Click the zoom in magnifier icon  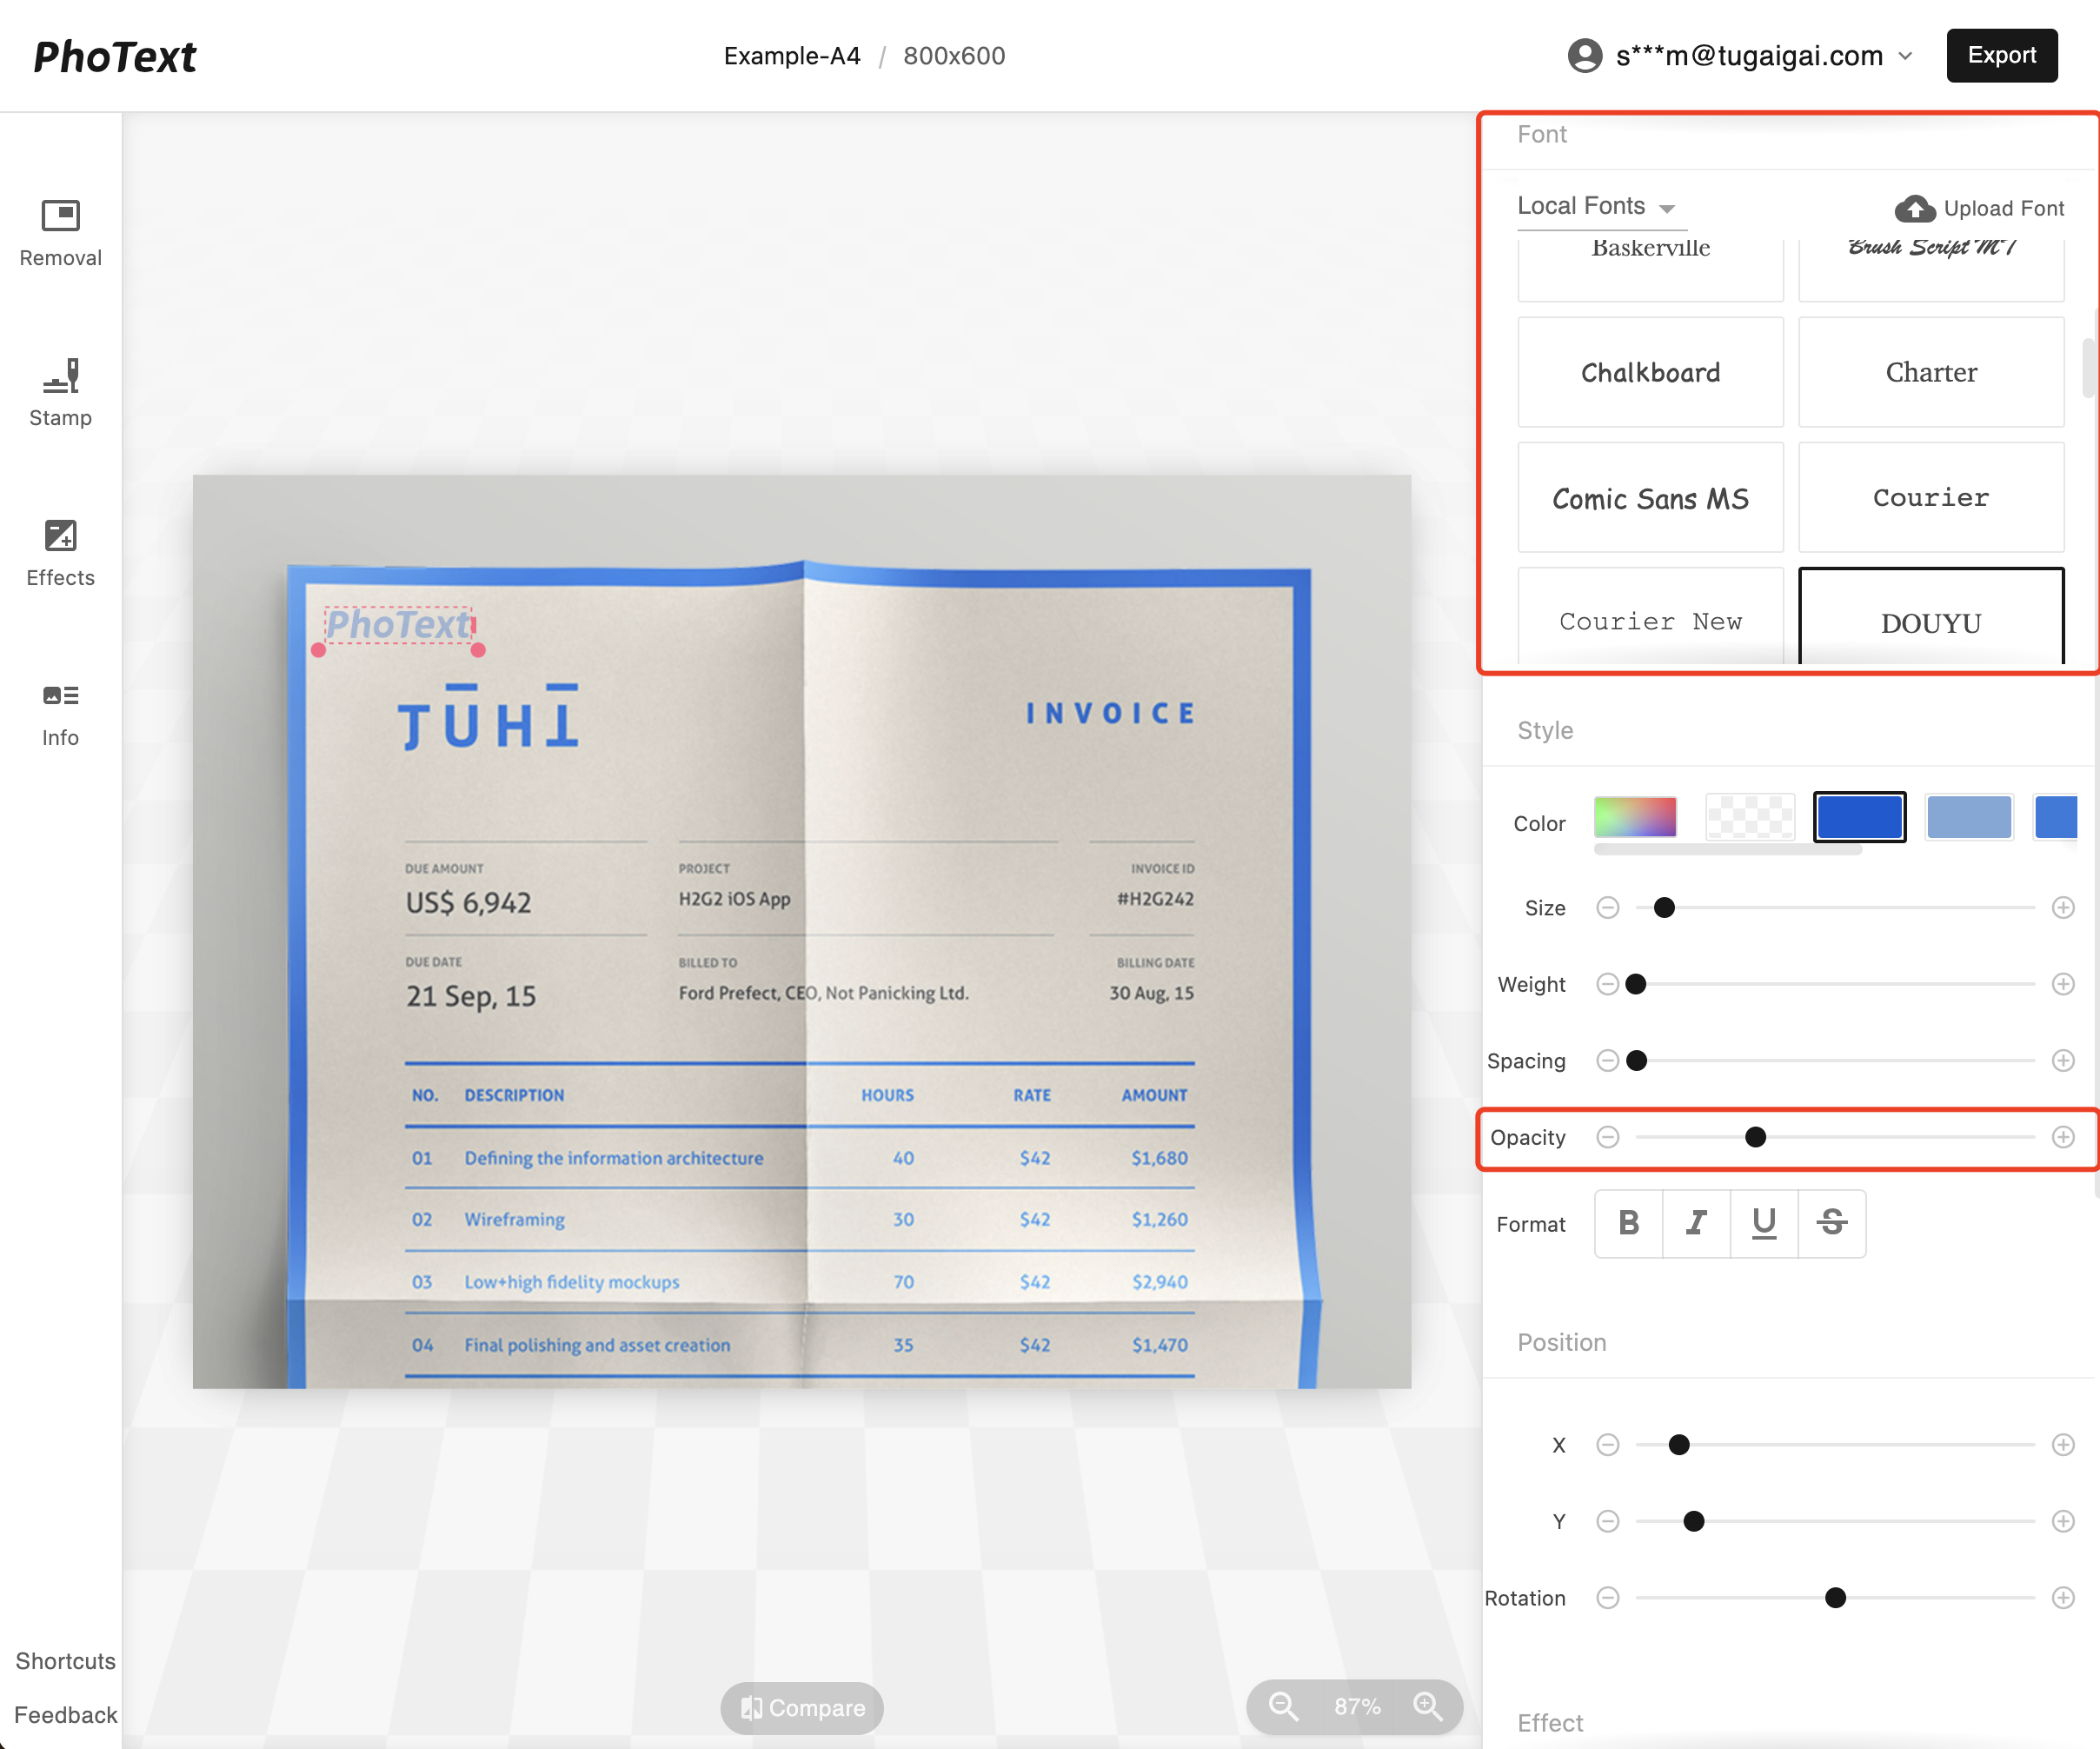(x=1427, y=1706)
